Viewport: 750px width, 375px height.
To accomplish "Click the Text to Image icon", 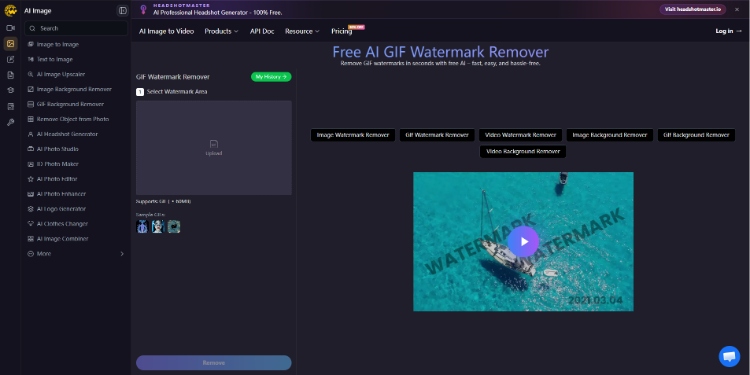I will 31,59.
